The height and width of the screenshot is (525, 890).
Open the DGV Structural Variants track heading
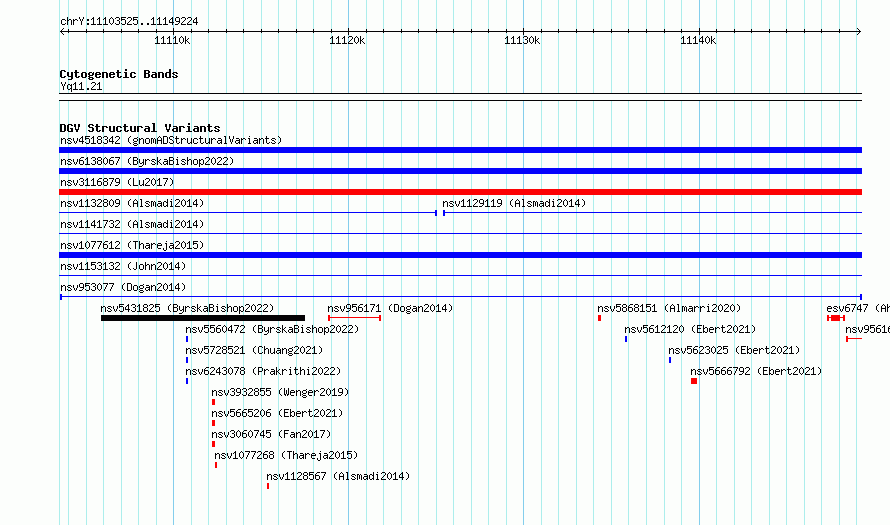pyautogui.click(x=140, y=128)
